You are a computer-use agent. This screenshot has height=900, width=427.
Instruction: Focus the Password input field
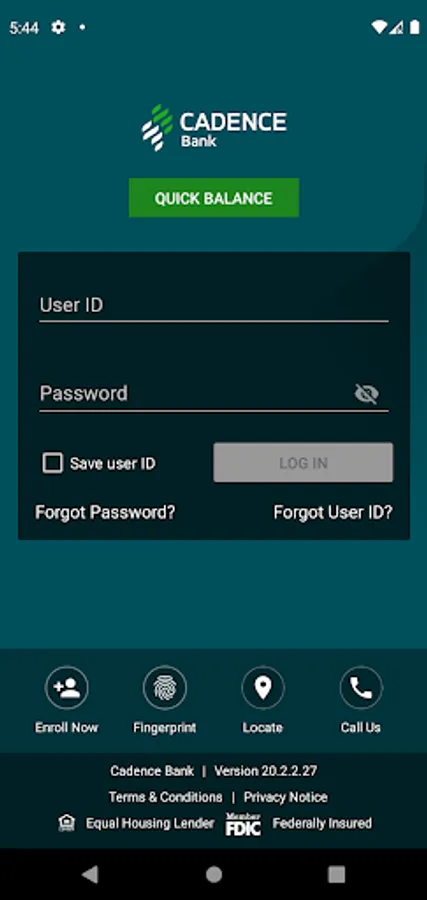[195, 394]
